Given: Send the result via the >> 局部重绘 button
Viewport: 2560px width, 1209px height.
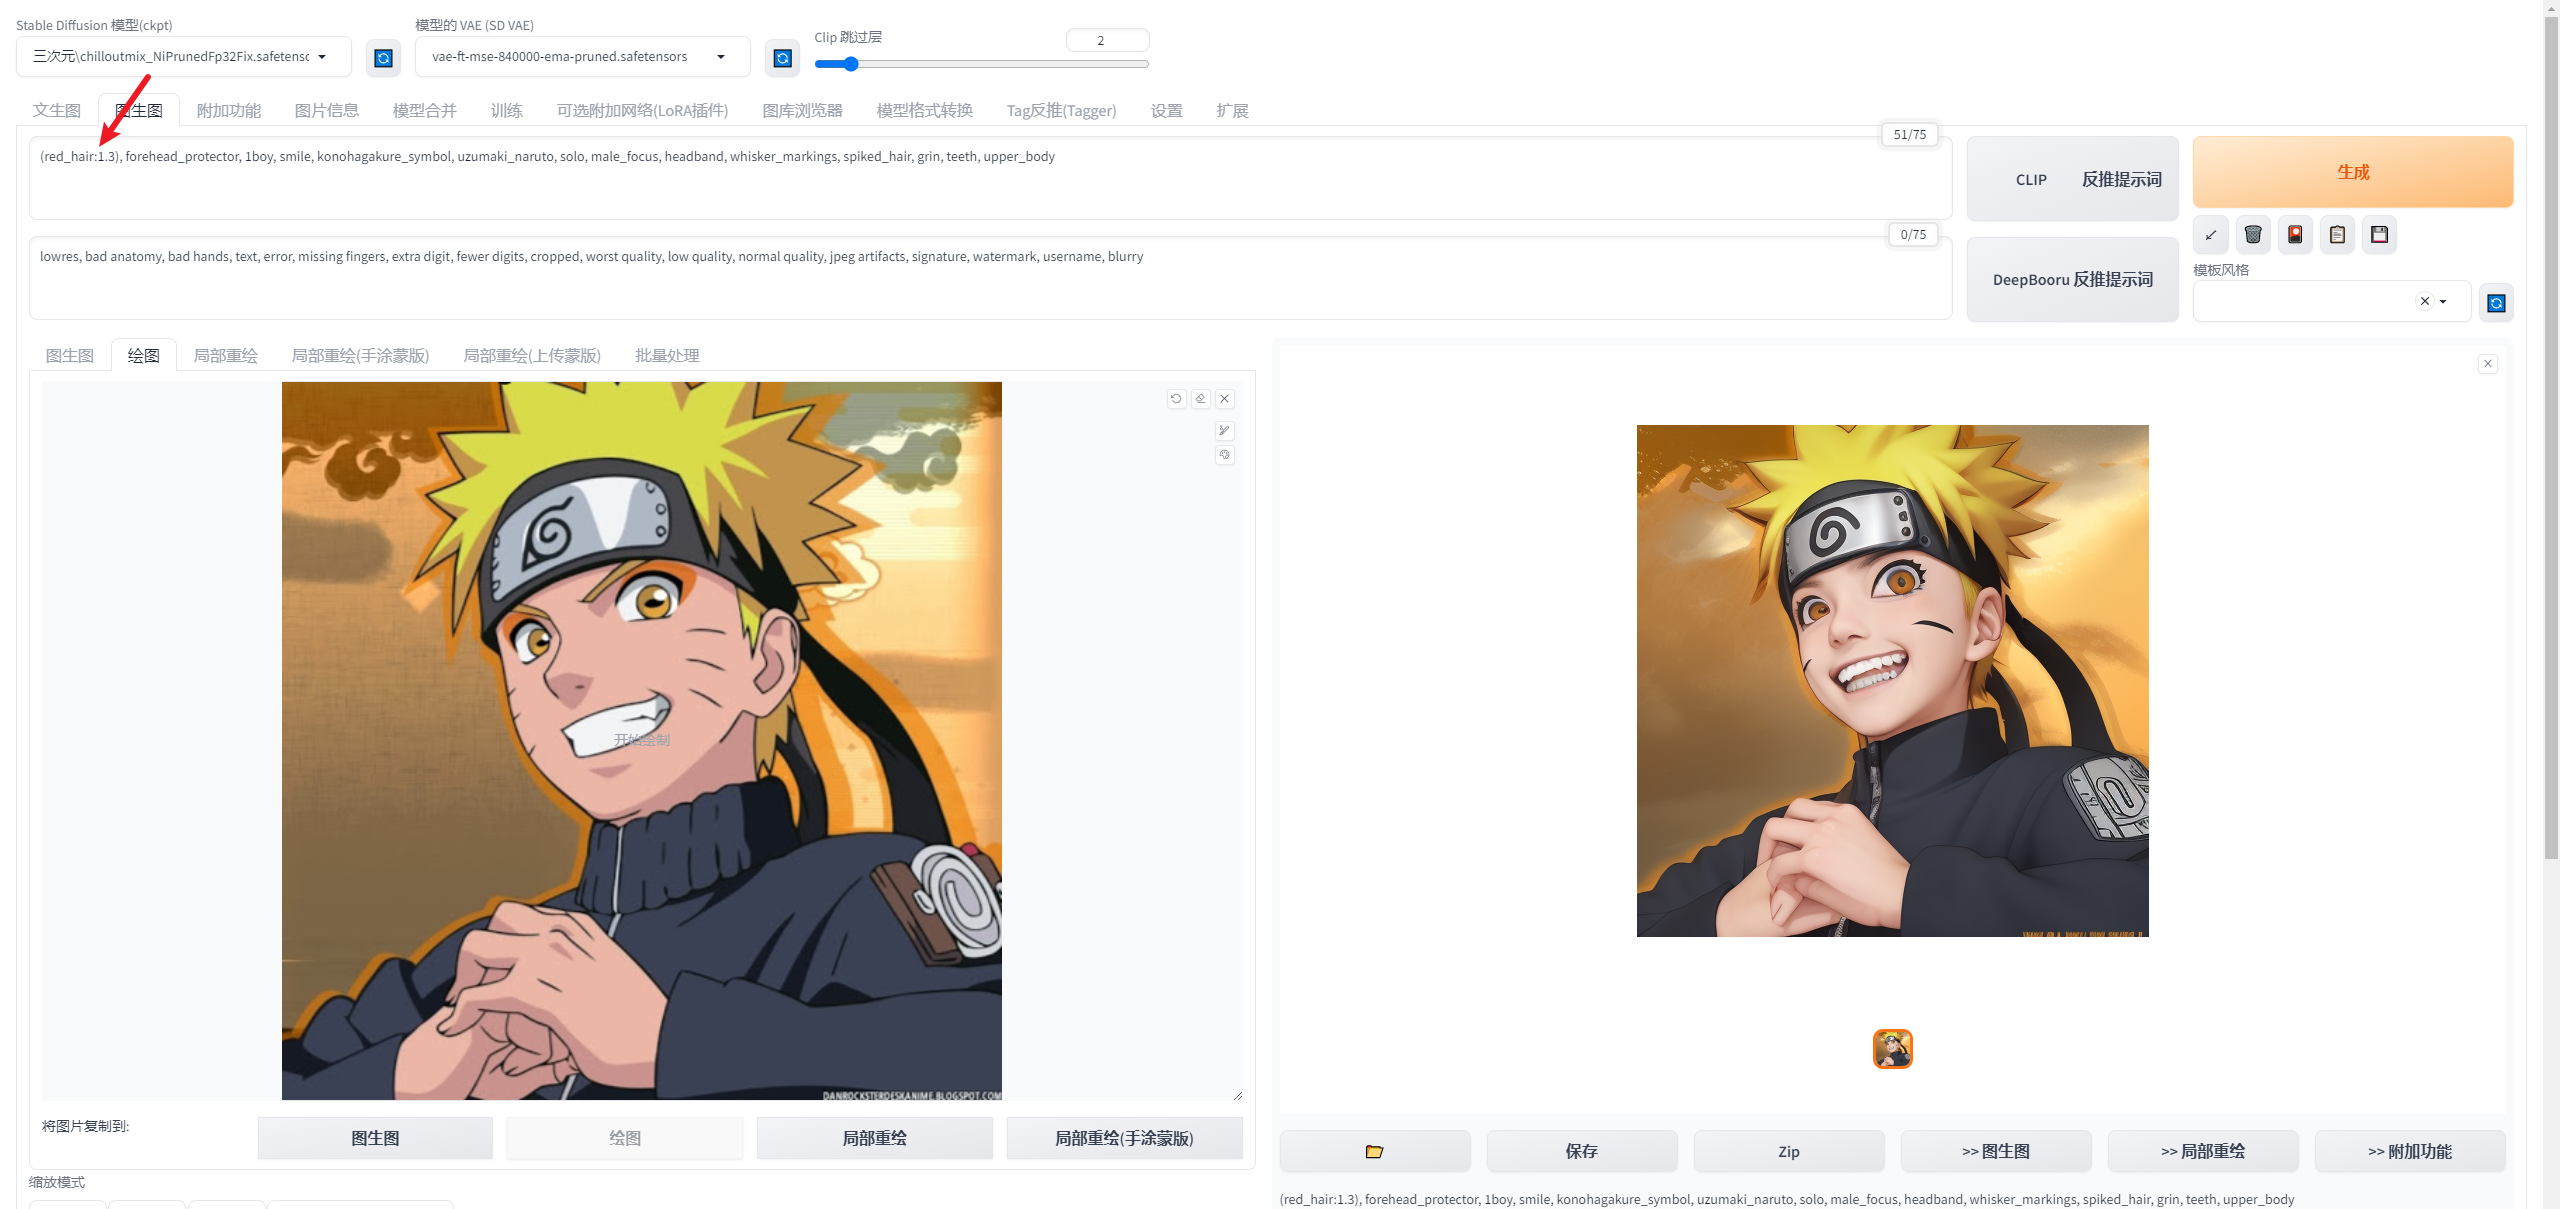Looking at the screenshot, I should (2203, 1151).
